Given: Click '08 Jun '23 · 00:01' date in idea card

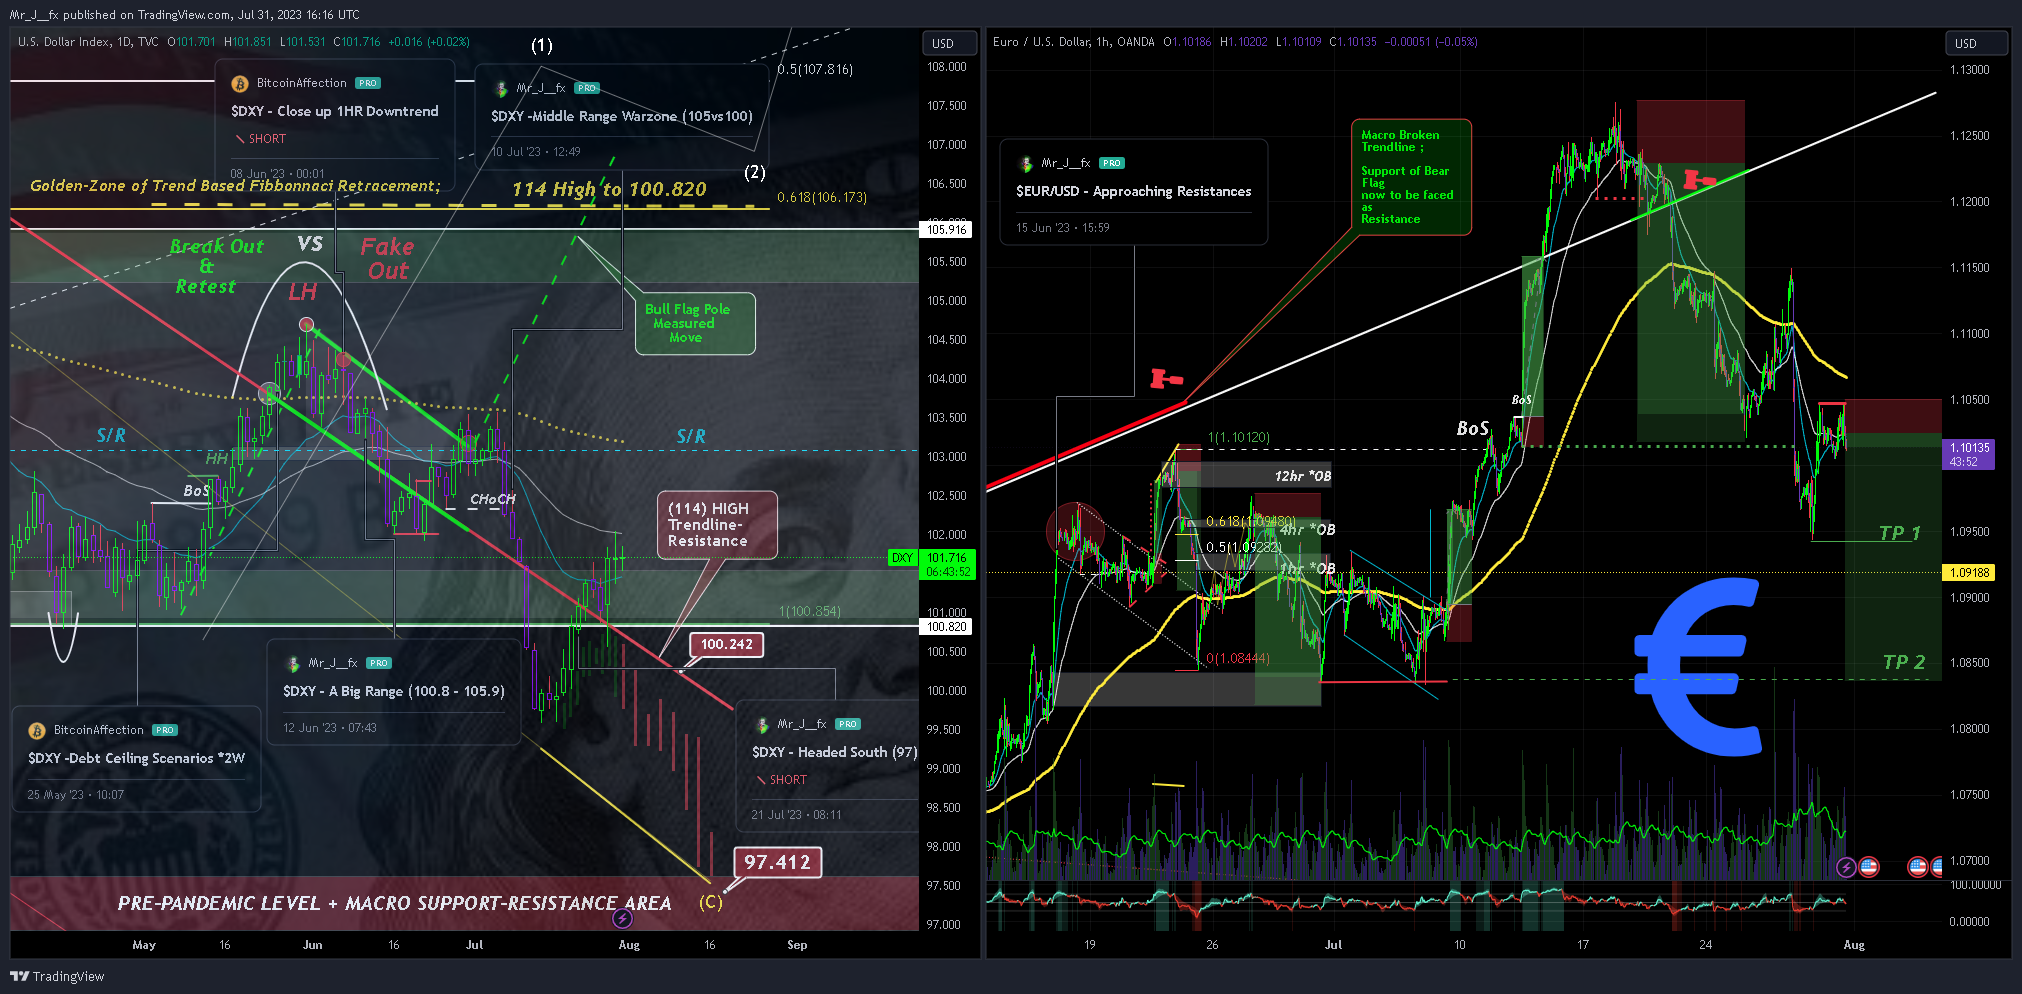Looking at the screenshot, I should [x=277, y=174].
